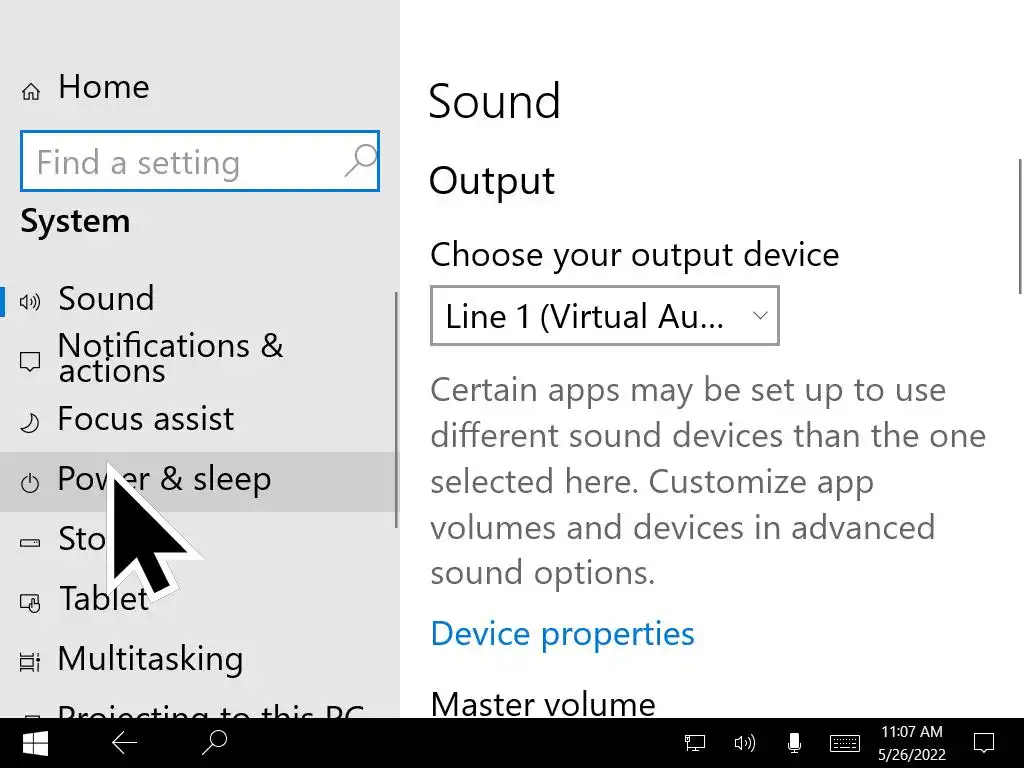Click the Home icon in sidebar
1024x768 pixels.
(31, 91)
